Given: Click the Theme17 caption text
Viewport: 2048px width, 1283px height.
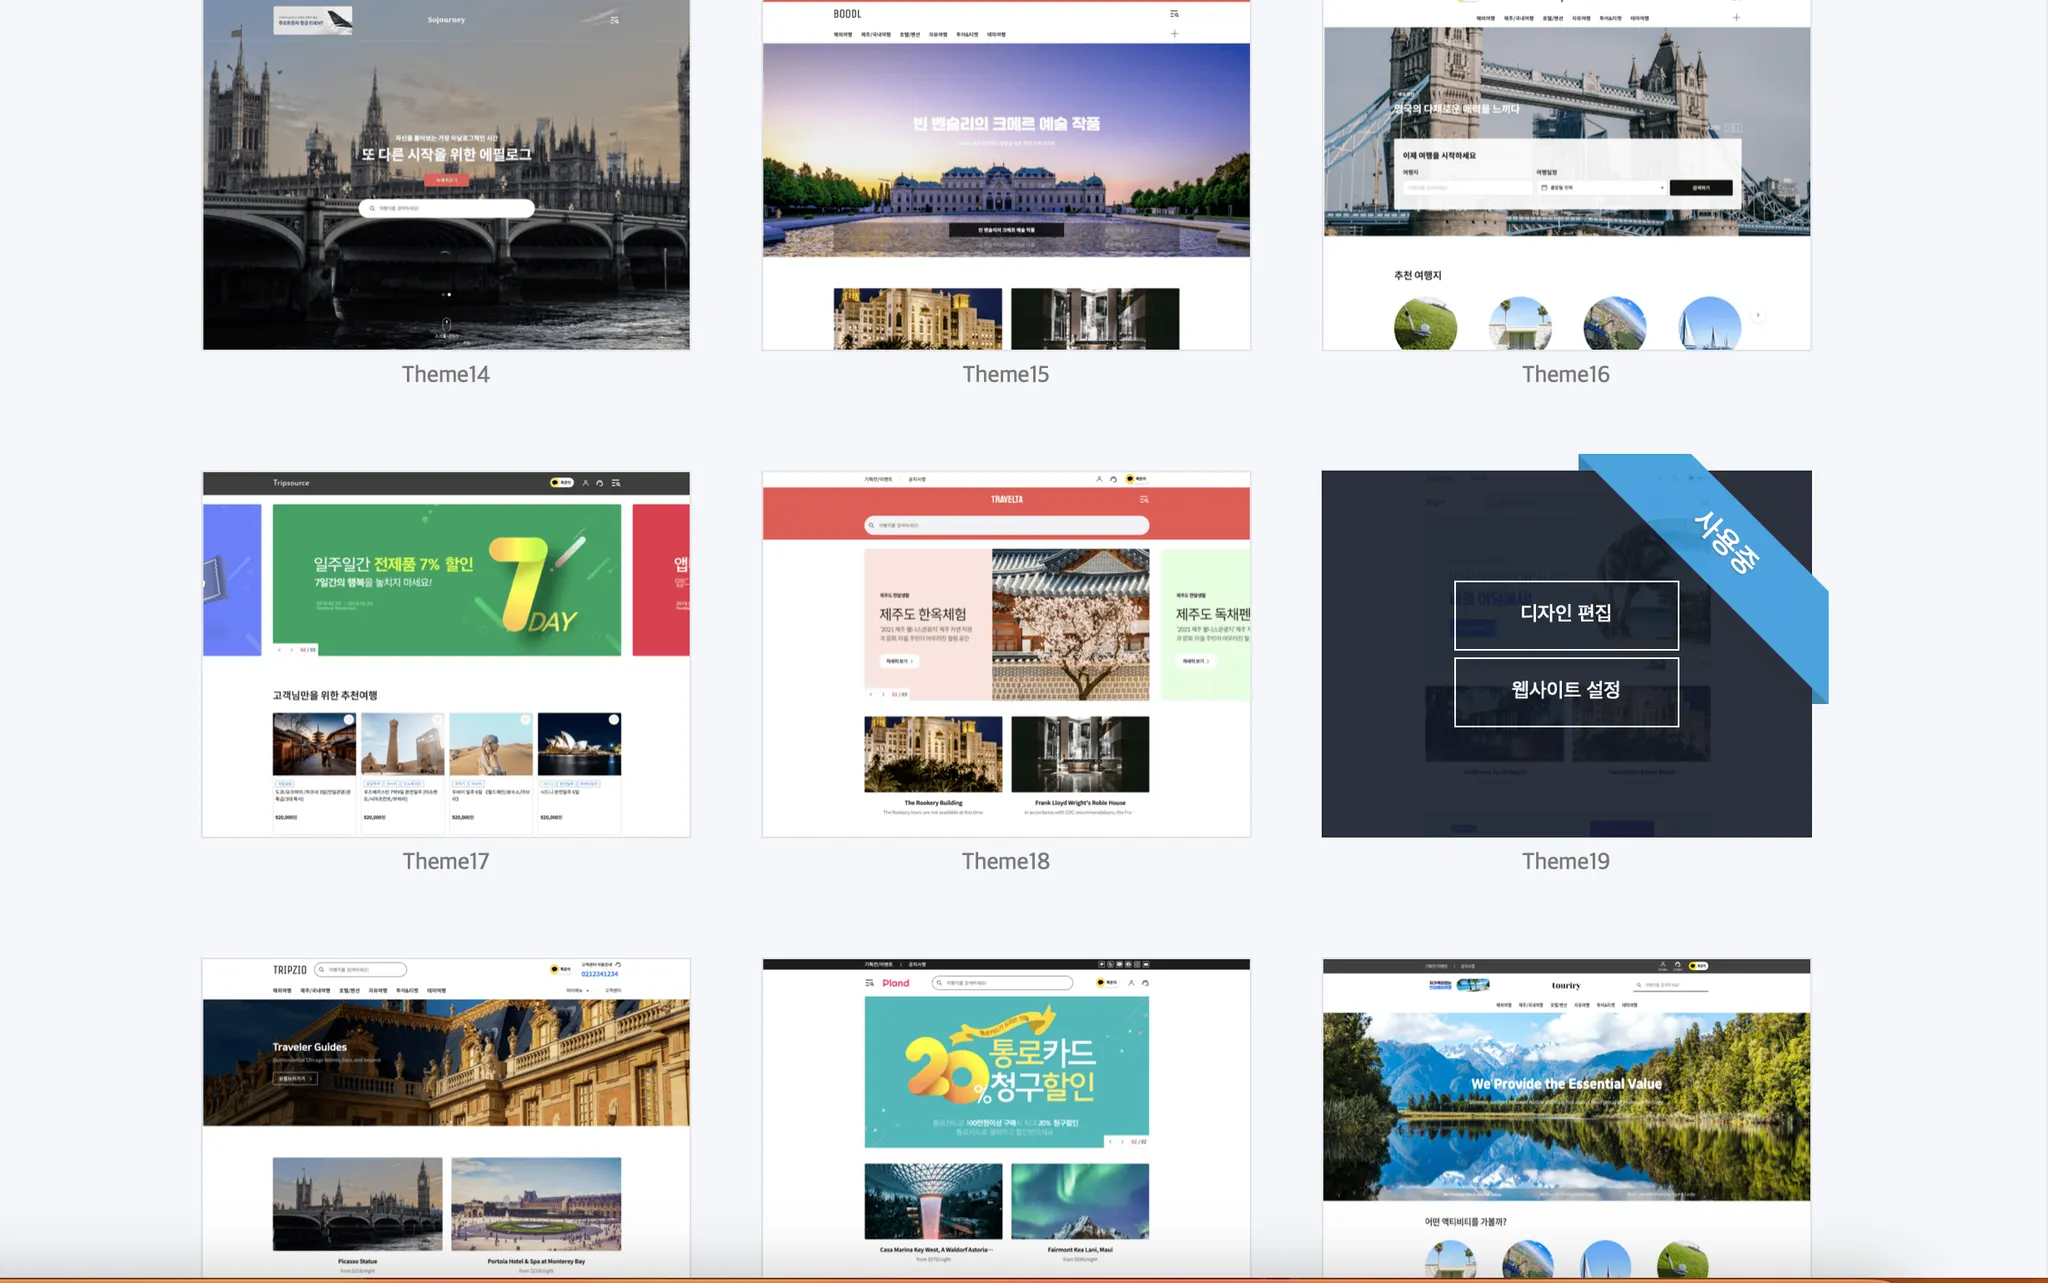Looking at the screenshot, I should [x=446, y=862].
